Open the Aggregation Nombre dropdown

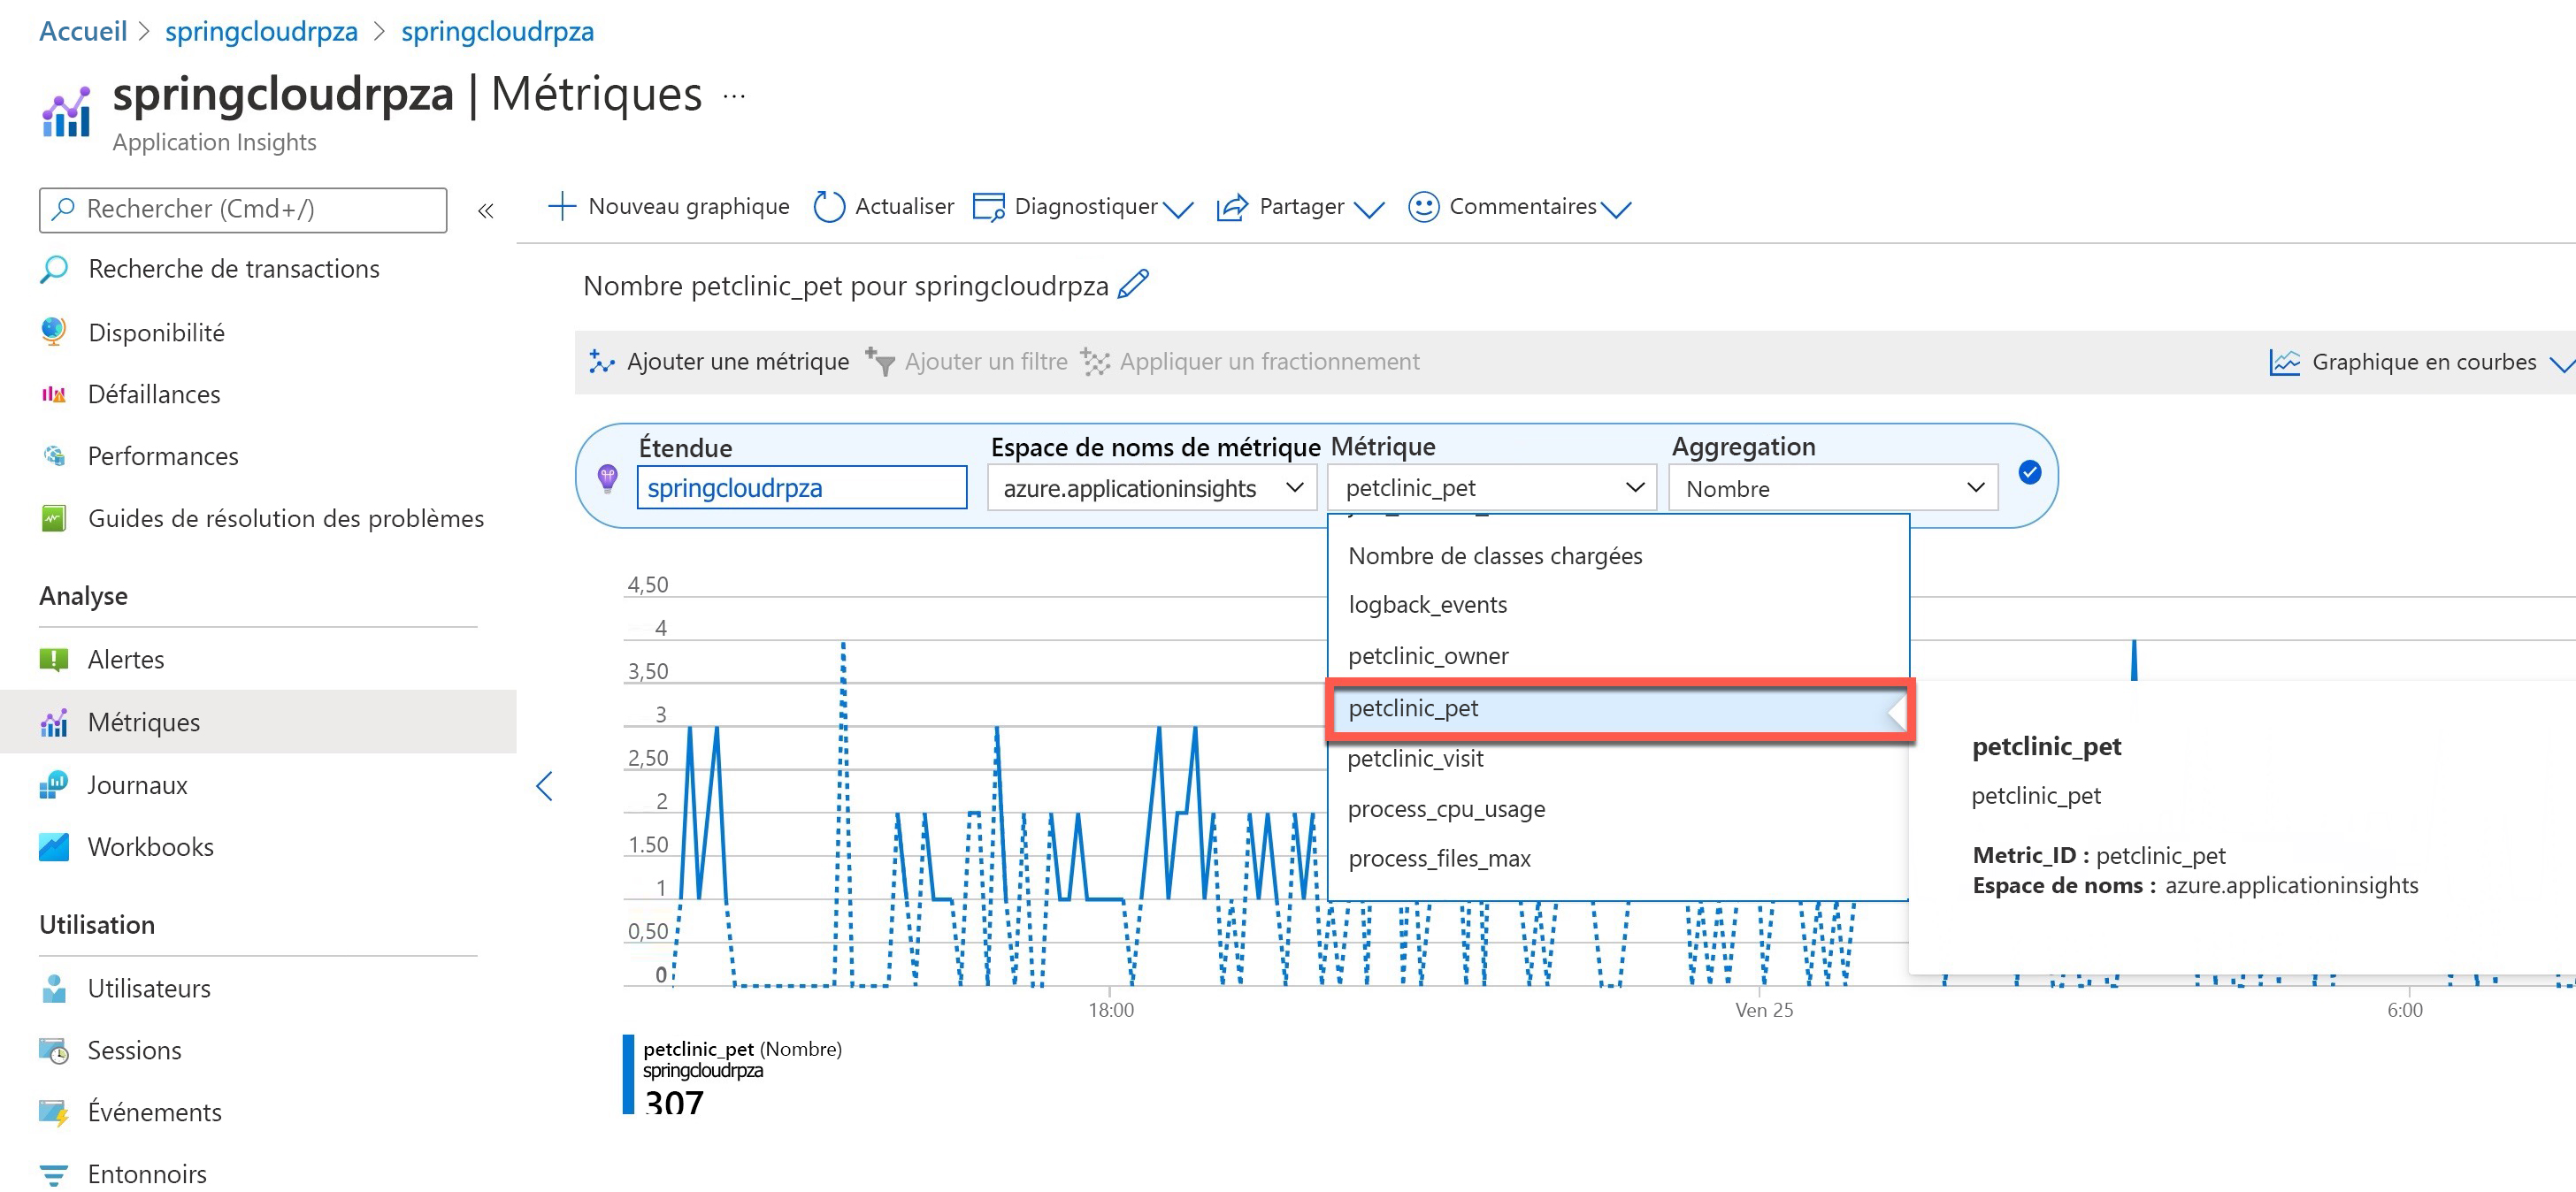click(1832, 488)
